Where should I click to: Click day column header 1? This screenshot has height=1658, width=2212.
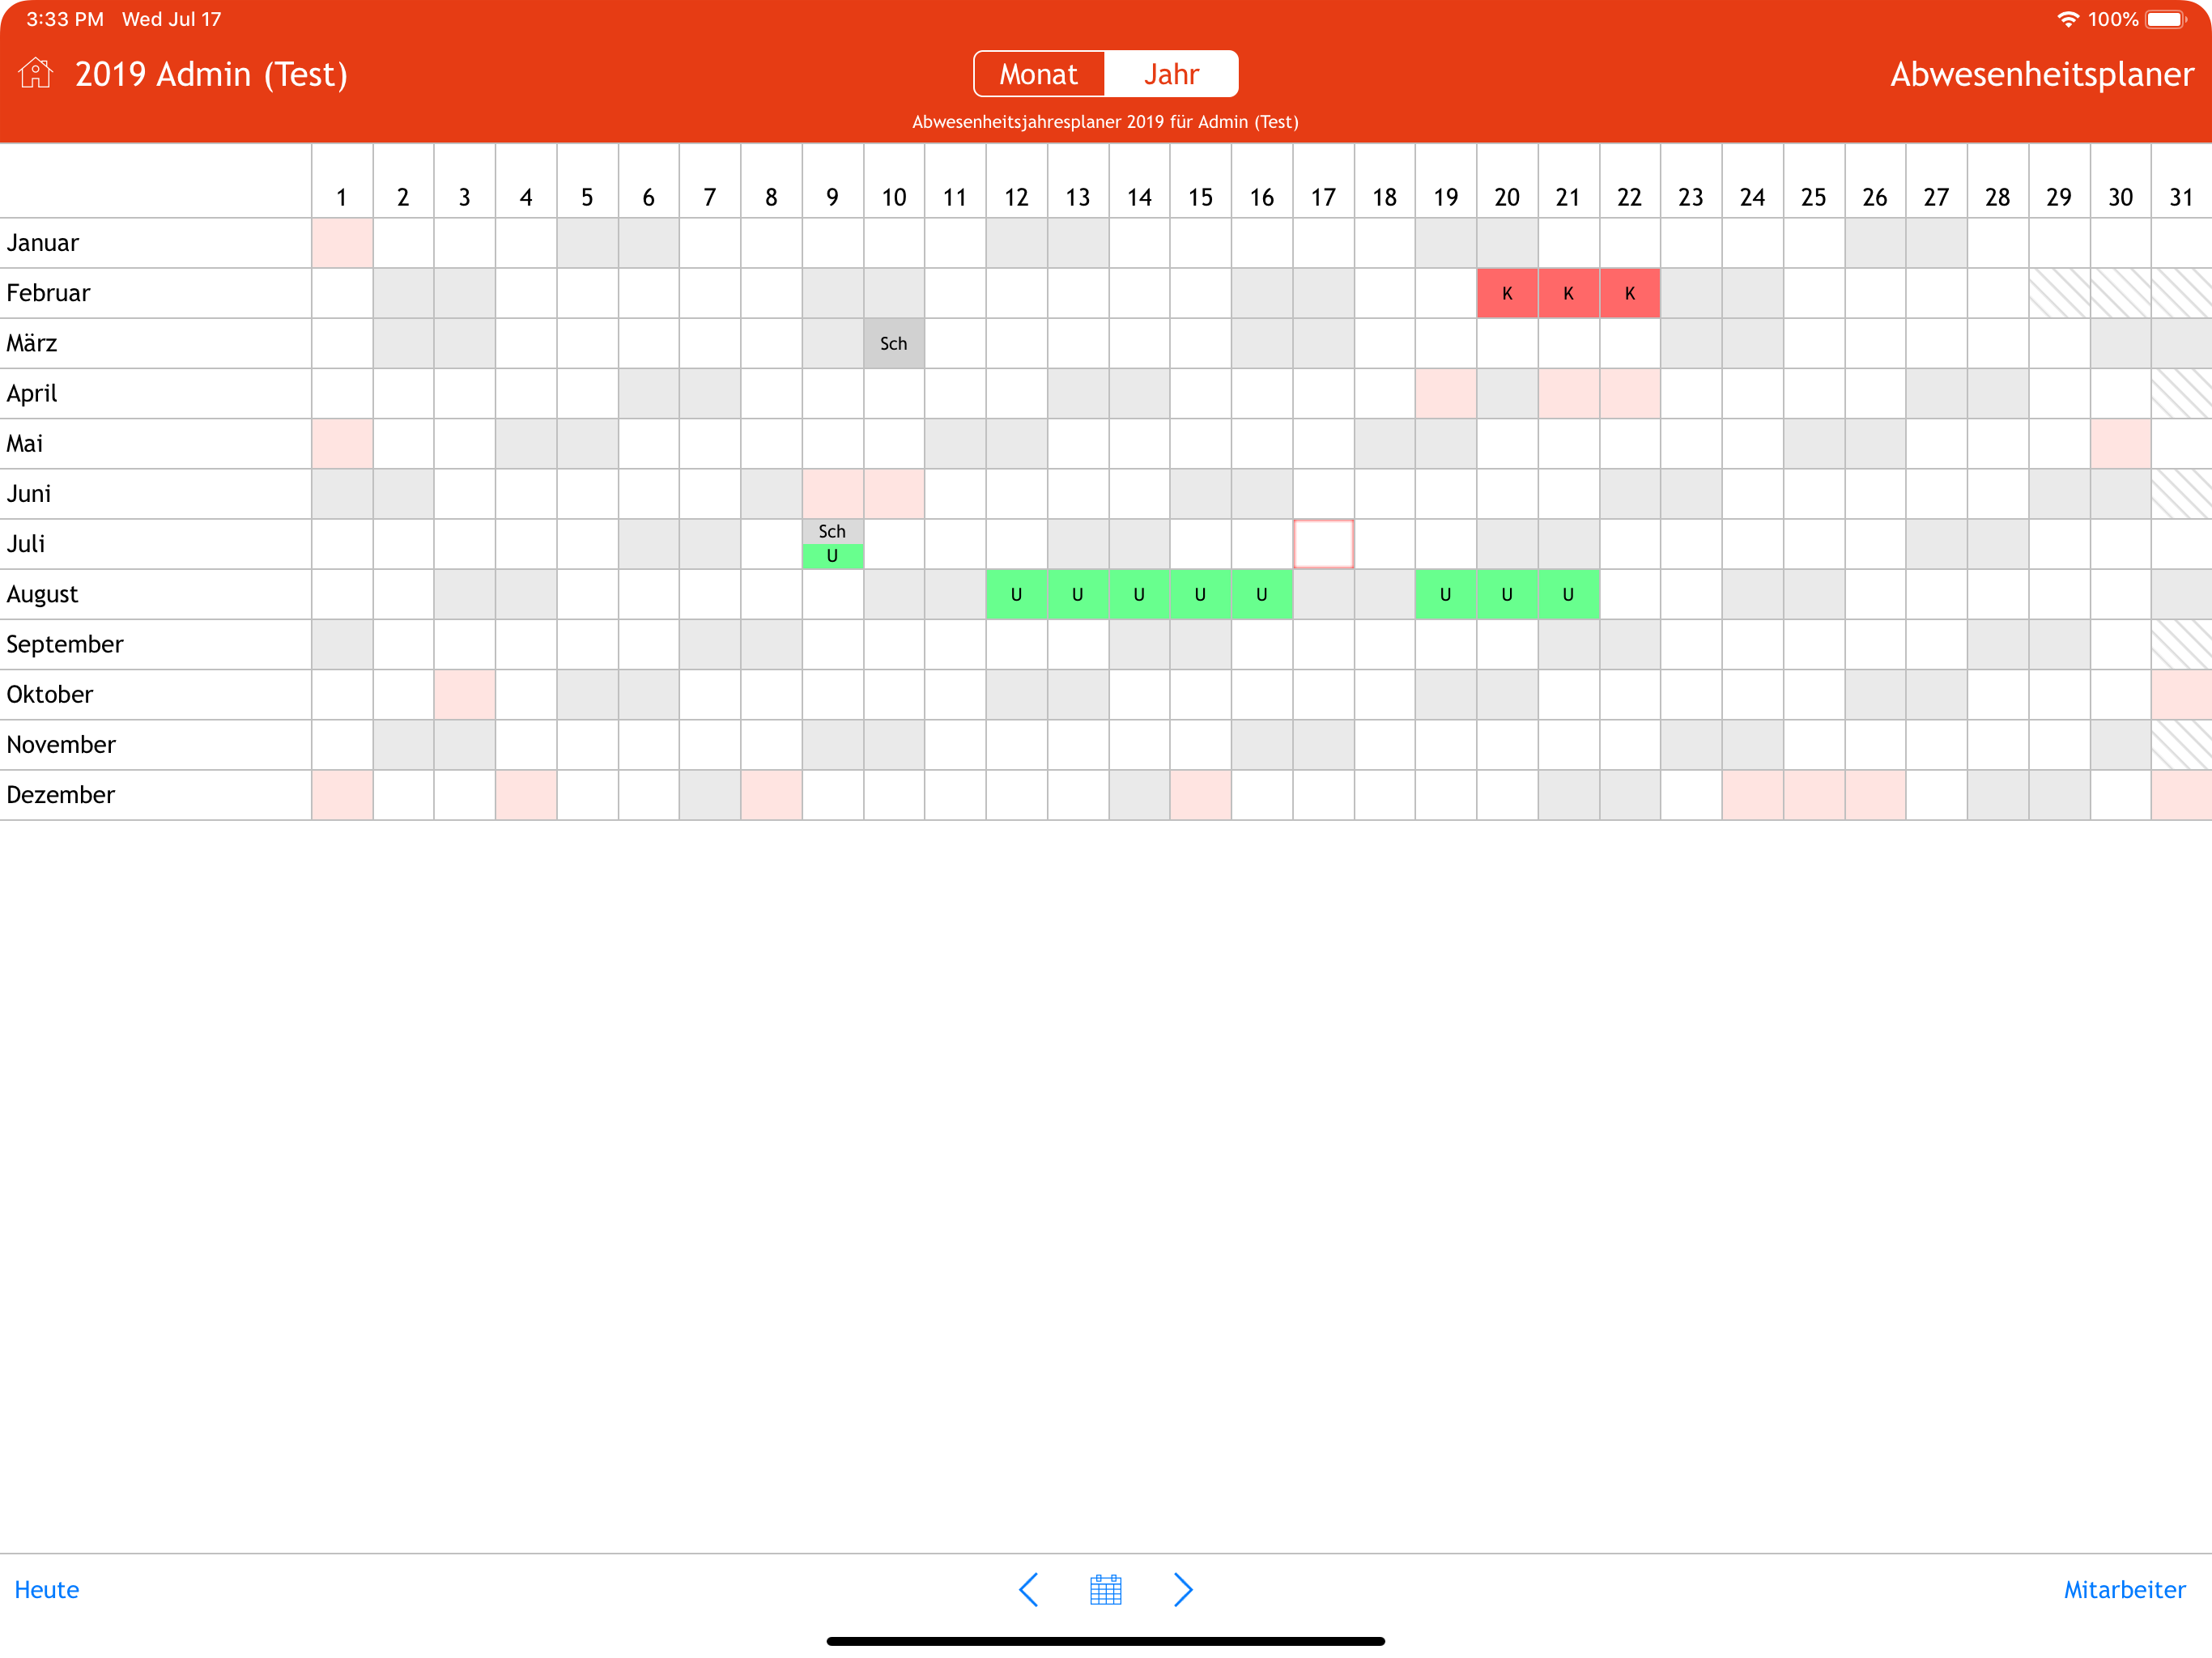(342, 197)
